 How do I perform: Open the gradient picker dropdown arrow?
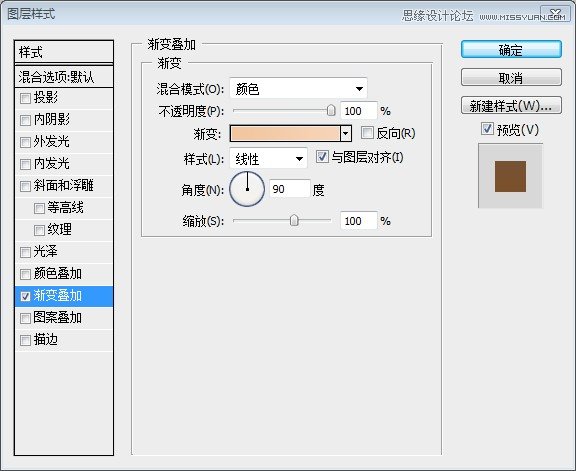click(x=346, y=133)
